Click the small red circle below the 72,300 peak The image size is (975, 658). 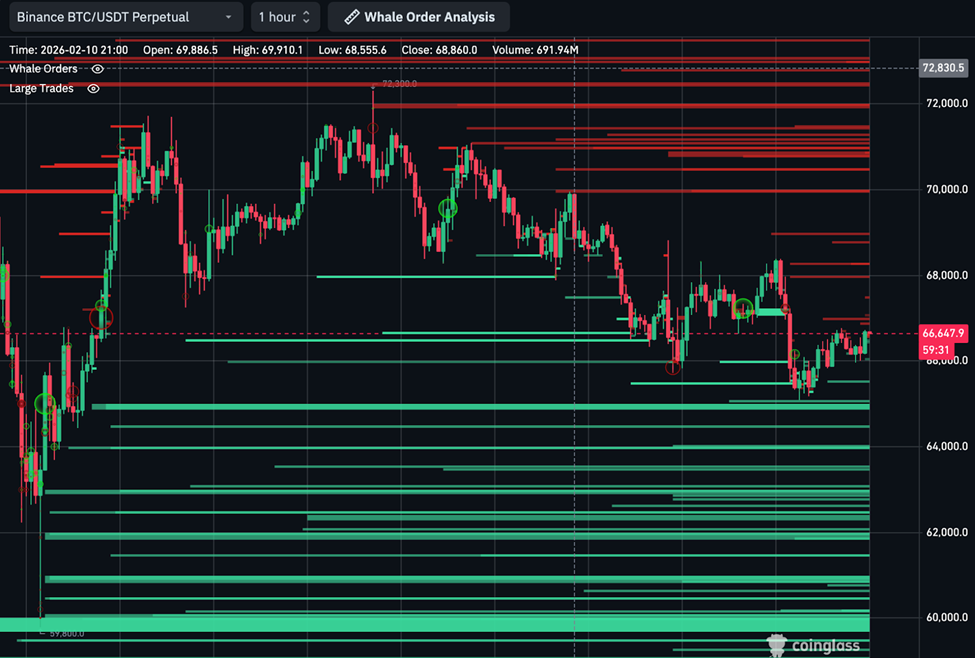pyautogui.click(x=373, y=128)
